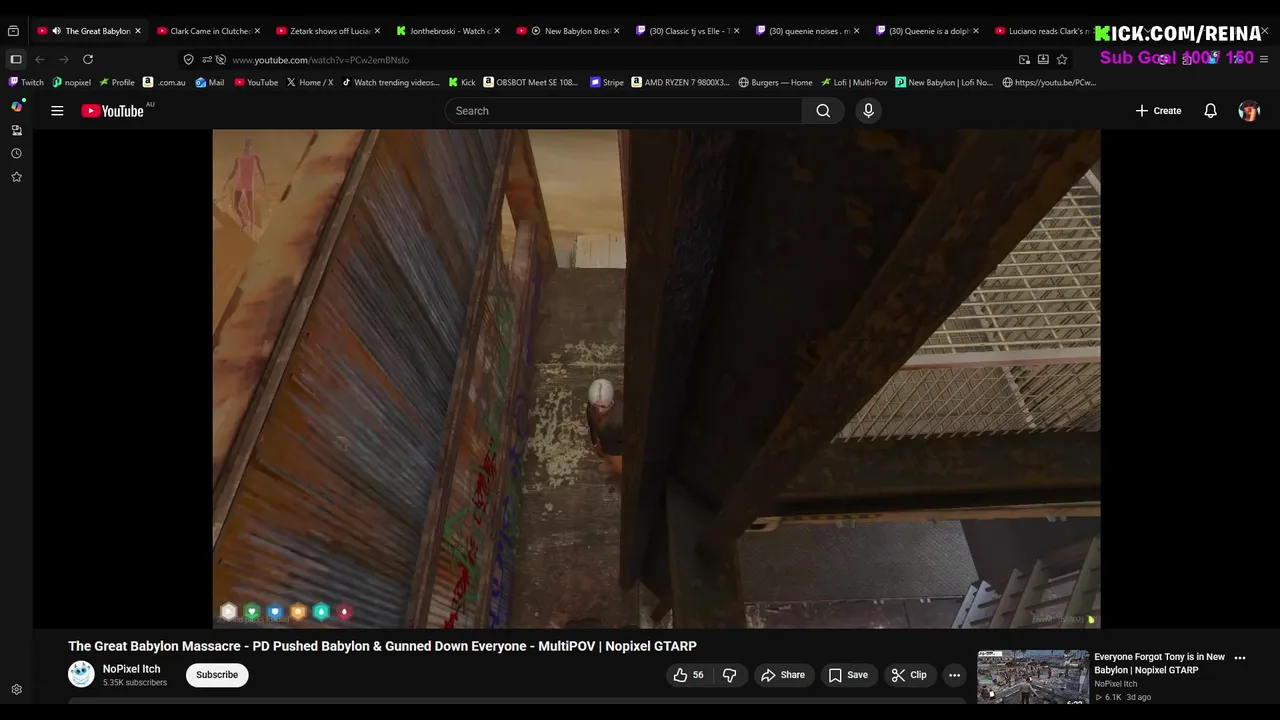Screen dimensions: 1280x720
Task: Open the Mail bookmark
Action: [210, 83]
